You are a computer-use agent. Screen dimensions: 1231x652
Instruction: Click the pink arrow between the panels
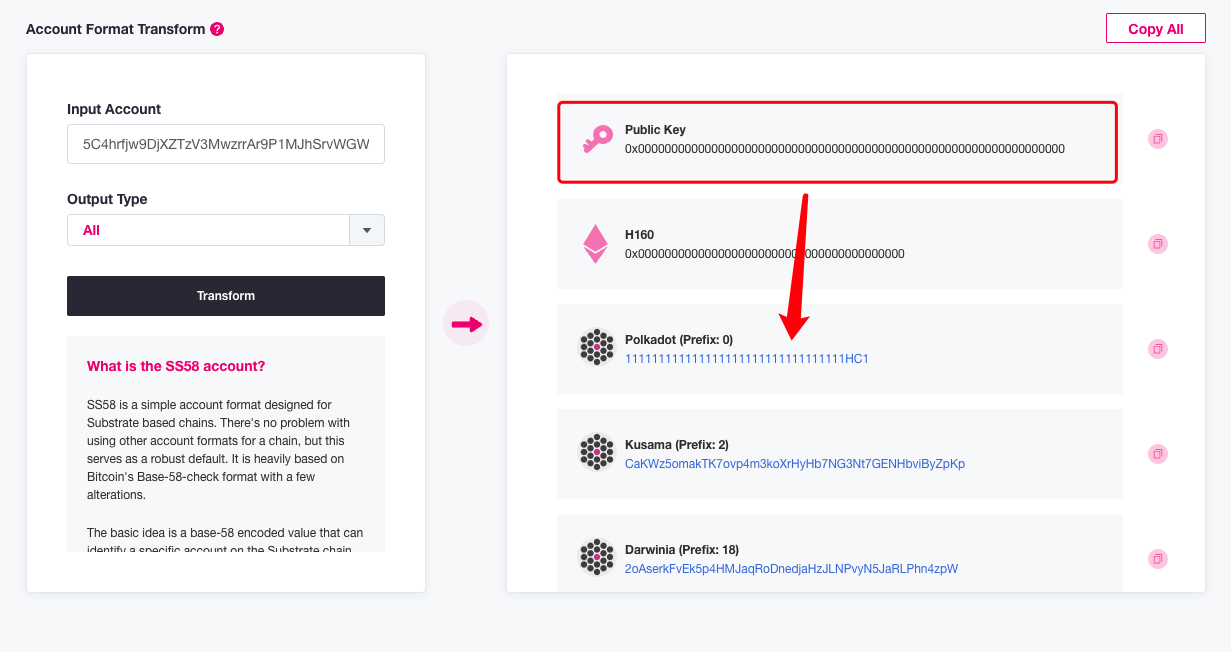tap(466, 323)
